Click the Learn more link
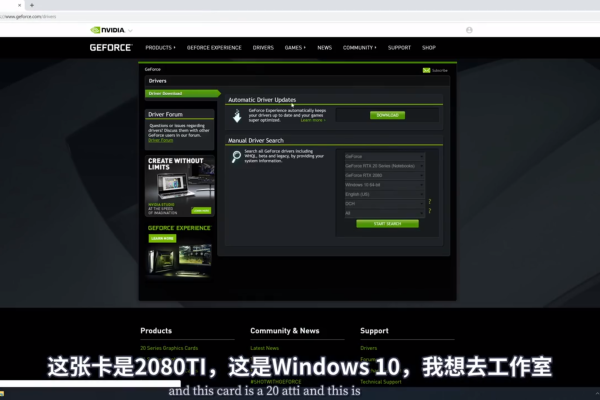 tap(313, 120)
